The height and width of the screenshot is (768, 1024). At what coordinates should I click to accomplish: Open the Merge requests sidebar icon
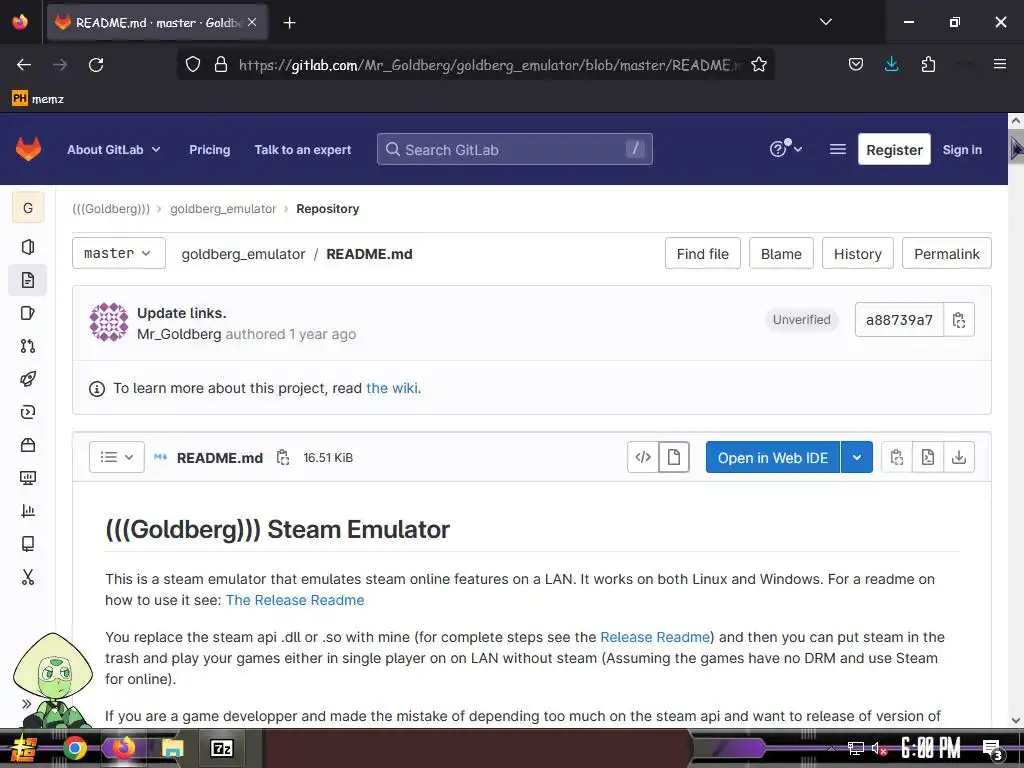[27, 346]
